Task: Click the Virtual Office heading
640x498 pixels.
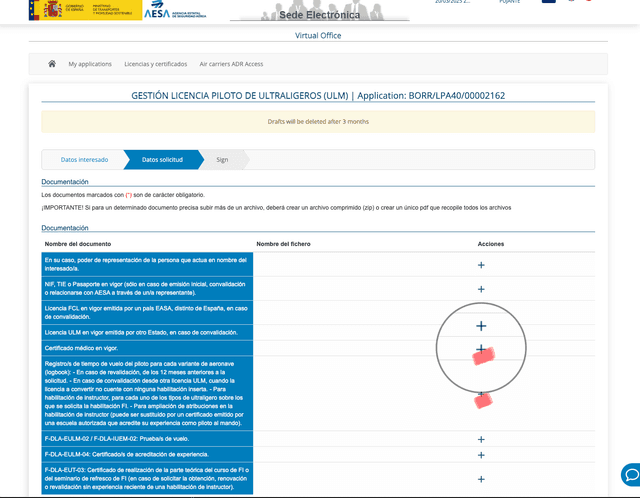Action: (x=318, y=36)
